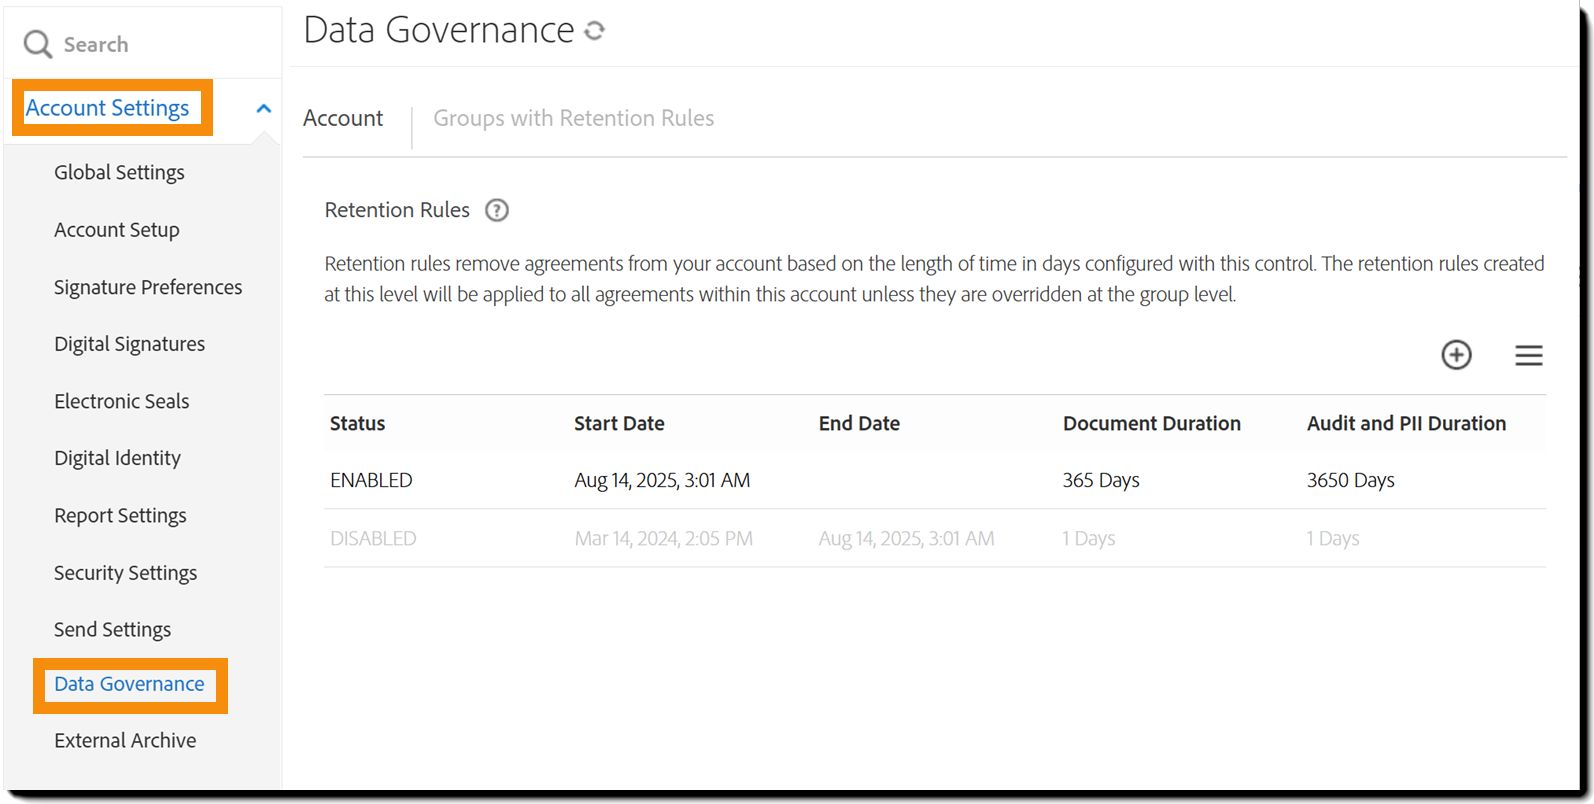Click the Data Governance page title
Image resolution: width=1594 pixels, height=804 pixels.
(439, 30)
